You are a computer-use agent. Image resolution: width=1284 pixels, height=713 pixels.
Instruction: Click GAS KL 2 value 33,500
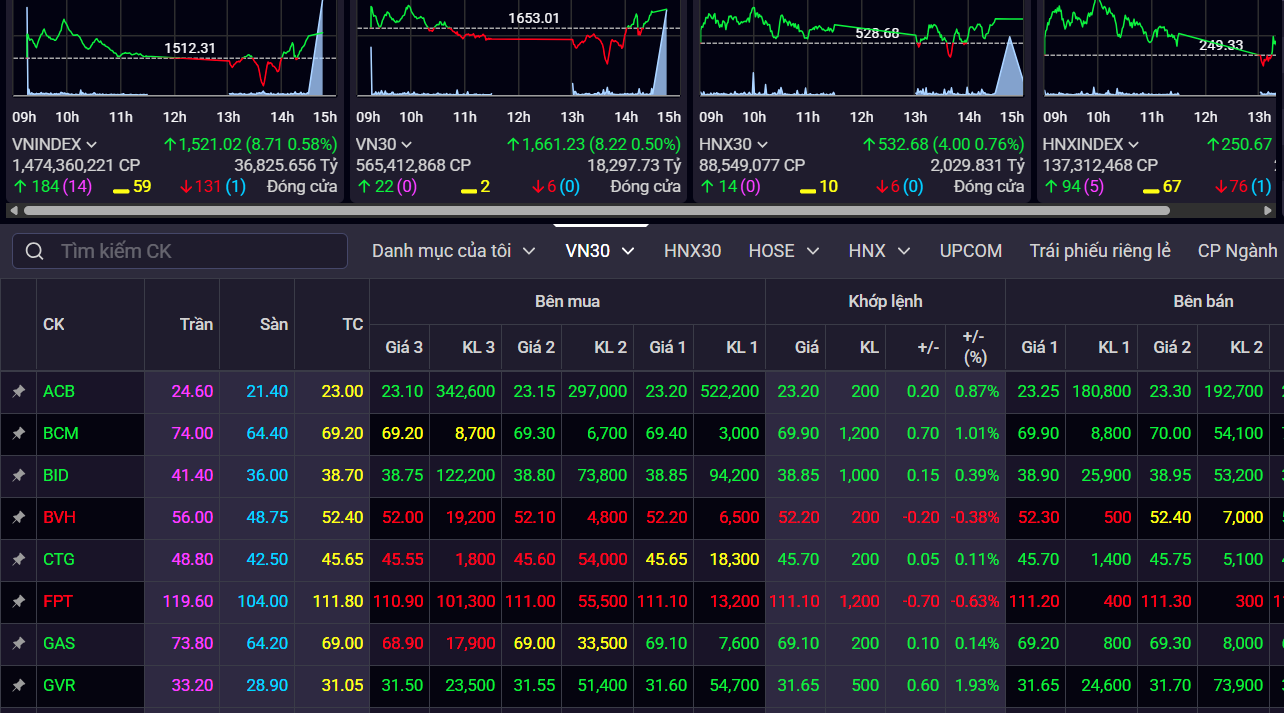coord(603,644)
